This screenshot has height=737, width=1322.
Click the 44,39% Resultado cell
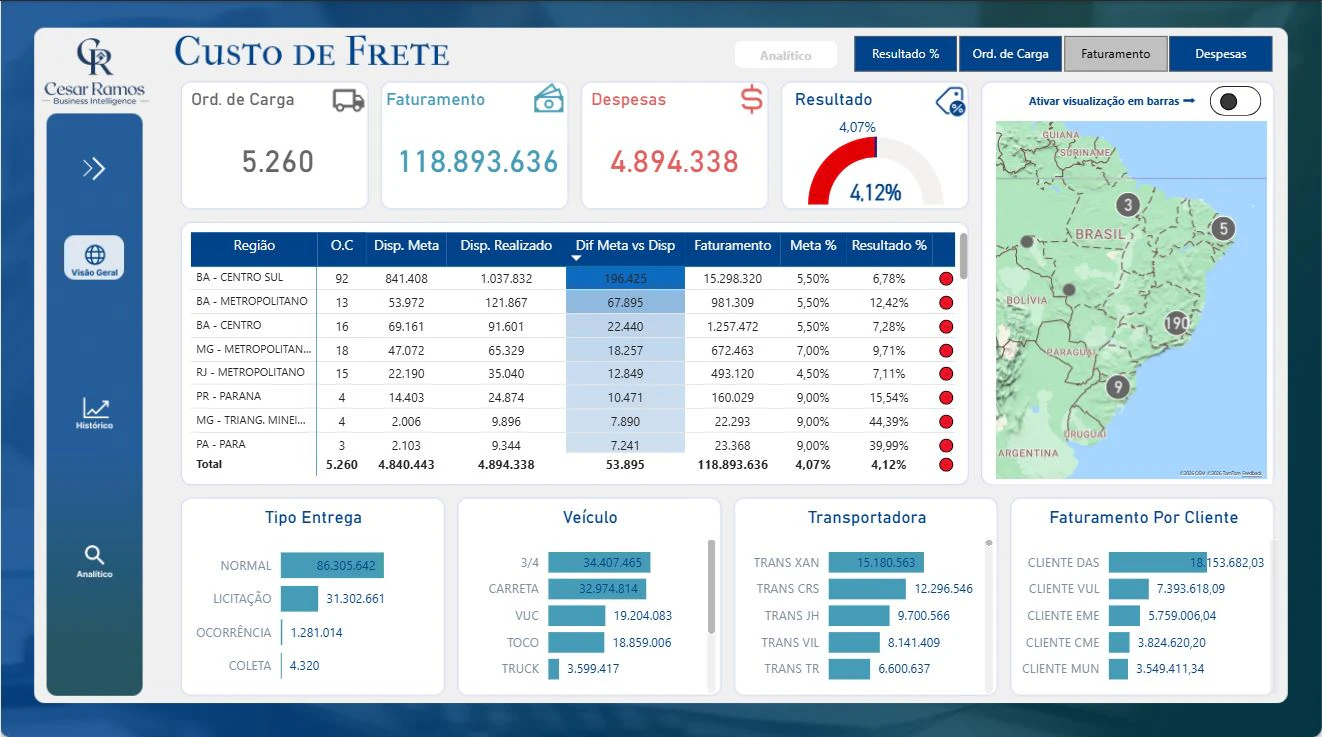click(x=888, y=422)
